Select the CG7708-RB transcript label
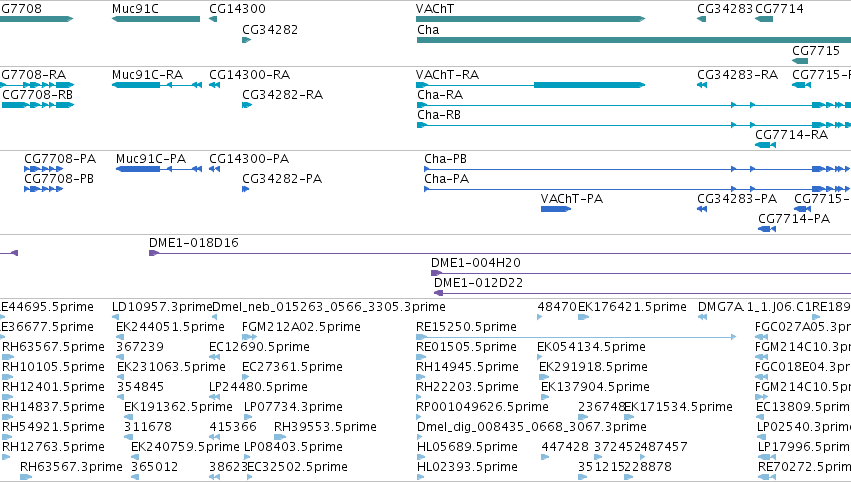Screen dimensions: 851x482 37,94
